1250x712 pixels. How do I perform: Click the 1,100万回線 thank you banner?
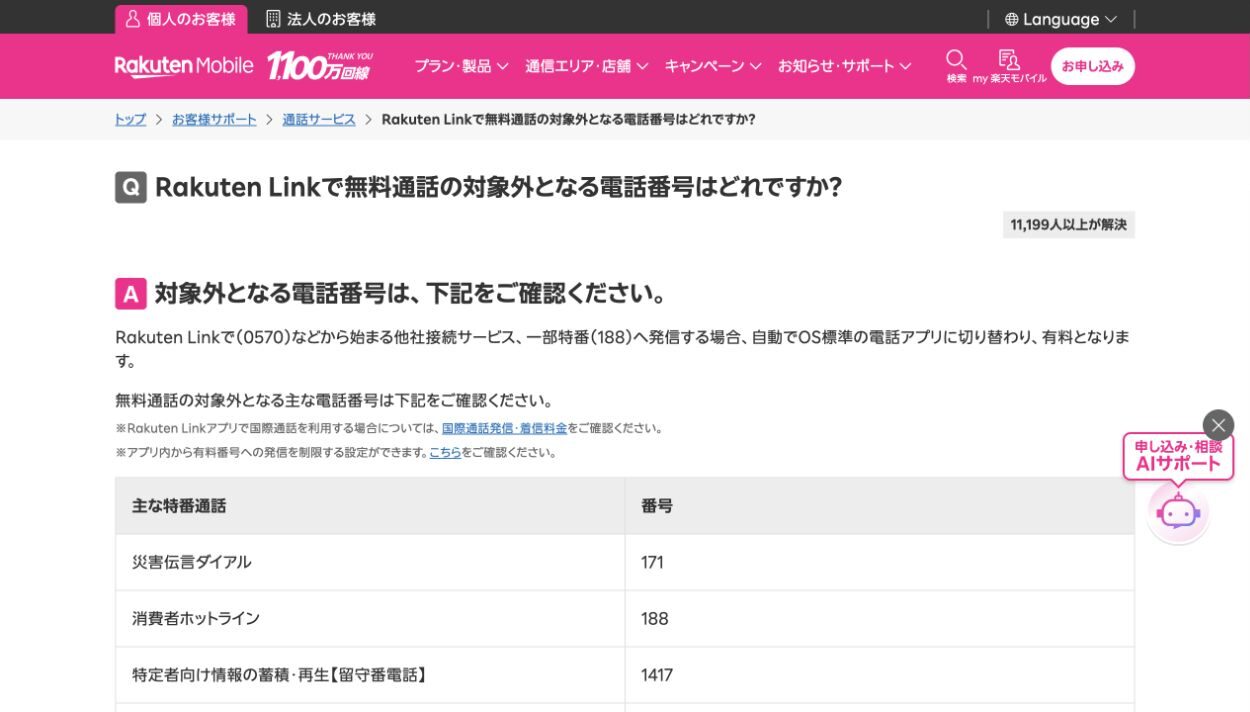[319, 66]
